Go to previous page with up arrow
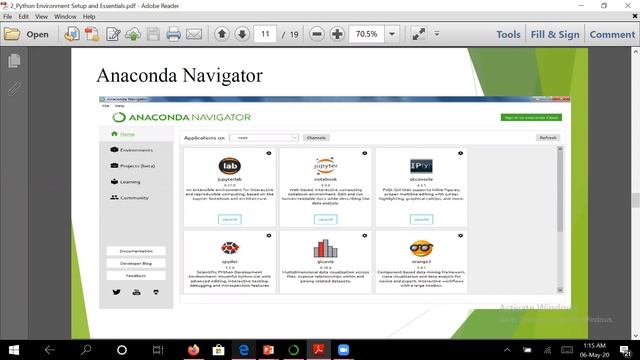This screenshot has width=640, height=360. (x=222, y=34)
